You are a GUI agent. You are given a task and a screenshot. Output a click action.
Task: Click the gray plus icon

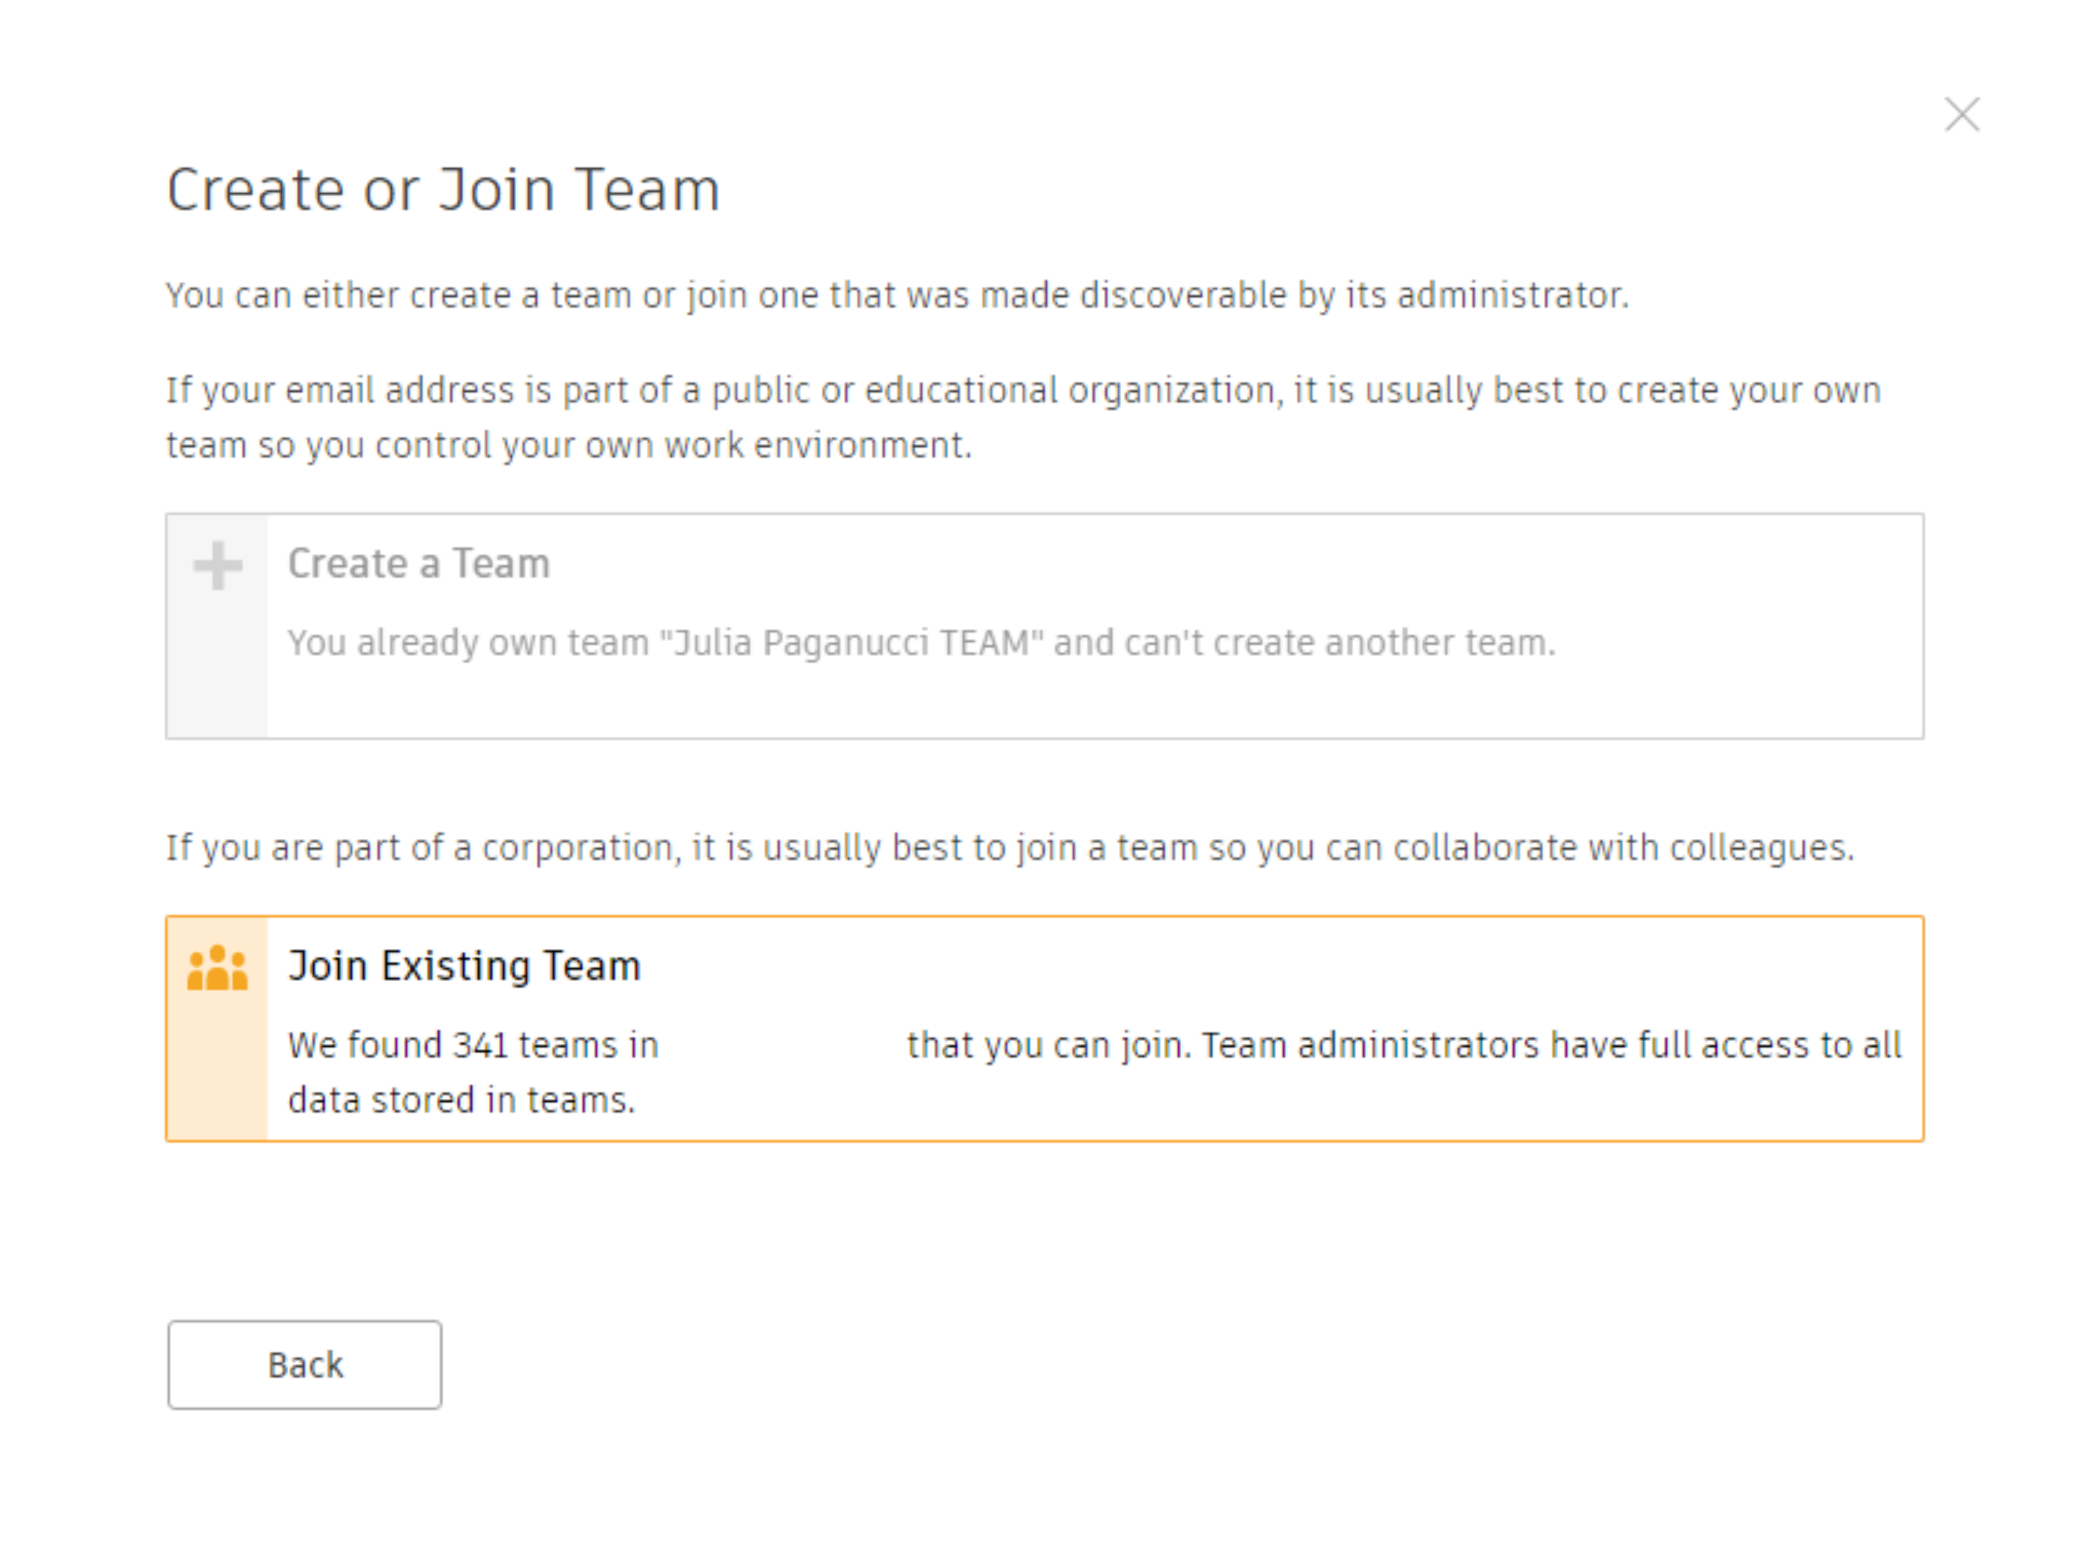[218, 566]
